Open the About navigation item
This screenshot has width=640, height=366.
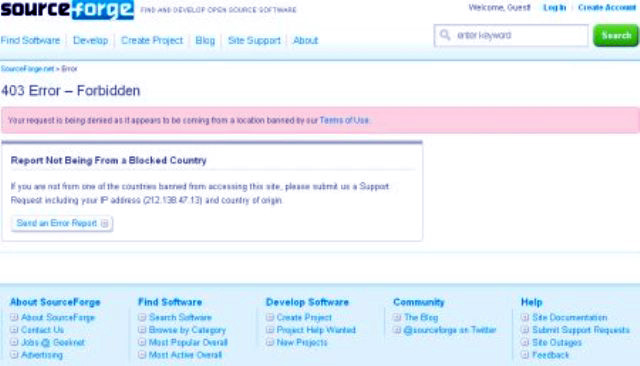tap(305, 40)
